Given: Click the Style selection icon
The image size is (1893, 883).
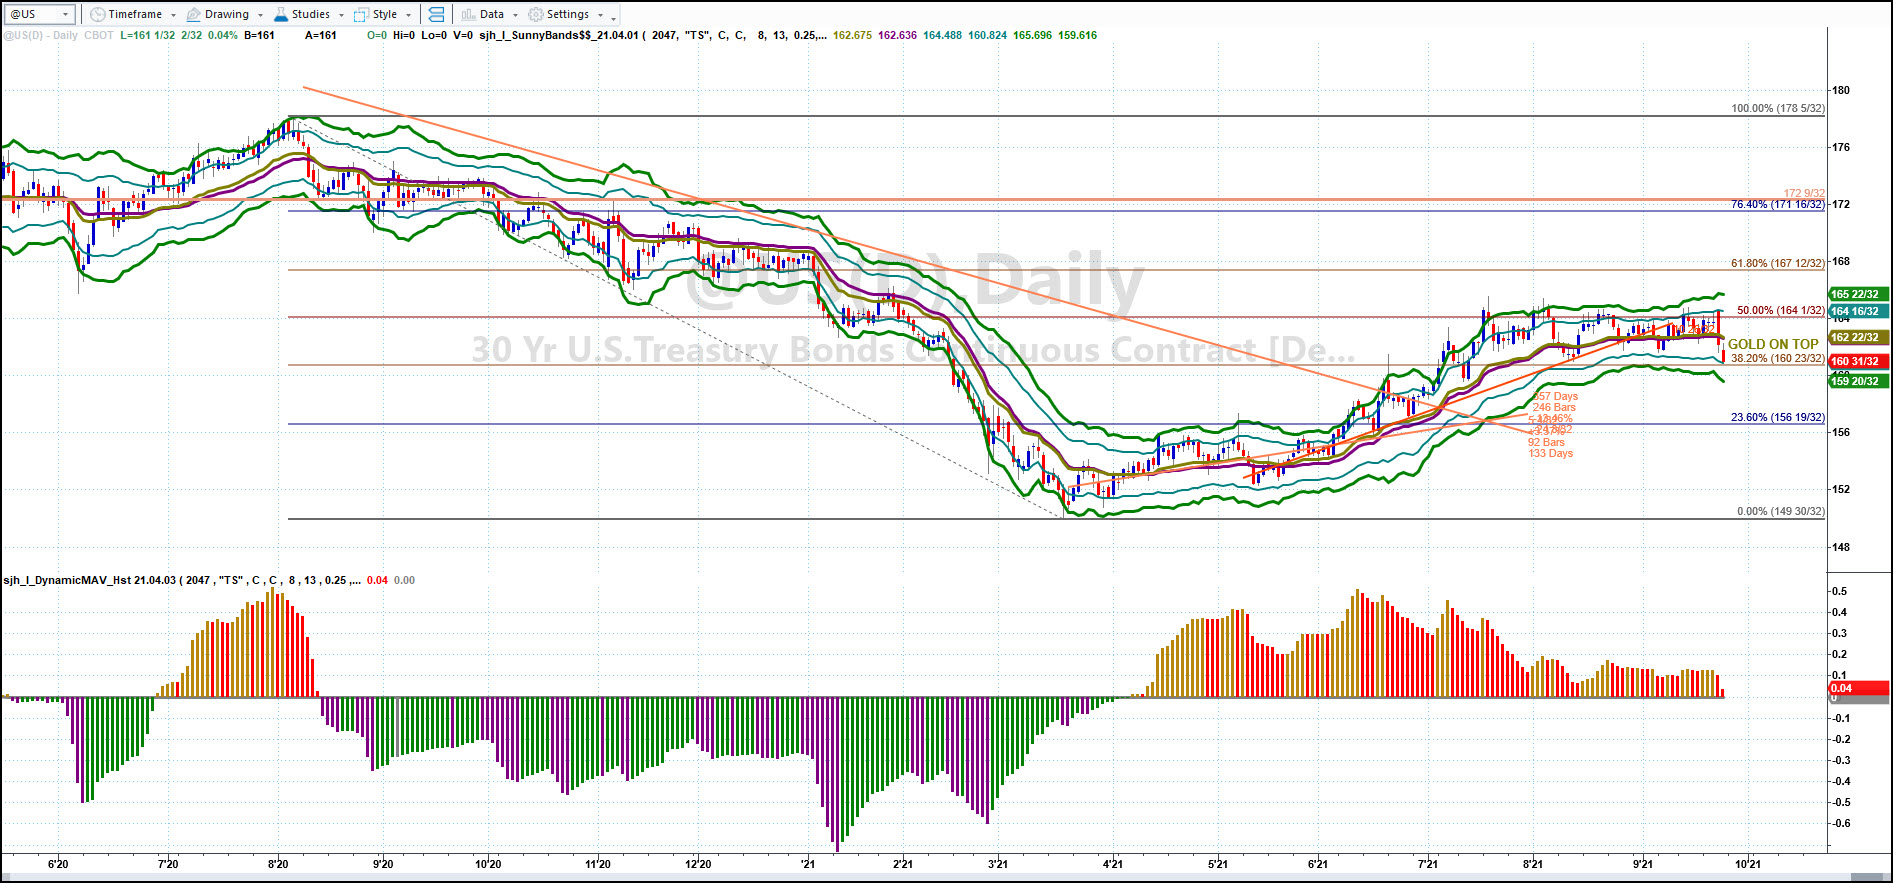Looking at the screenshot, I should point(361,14).
